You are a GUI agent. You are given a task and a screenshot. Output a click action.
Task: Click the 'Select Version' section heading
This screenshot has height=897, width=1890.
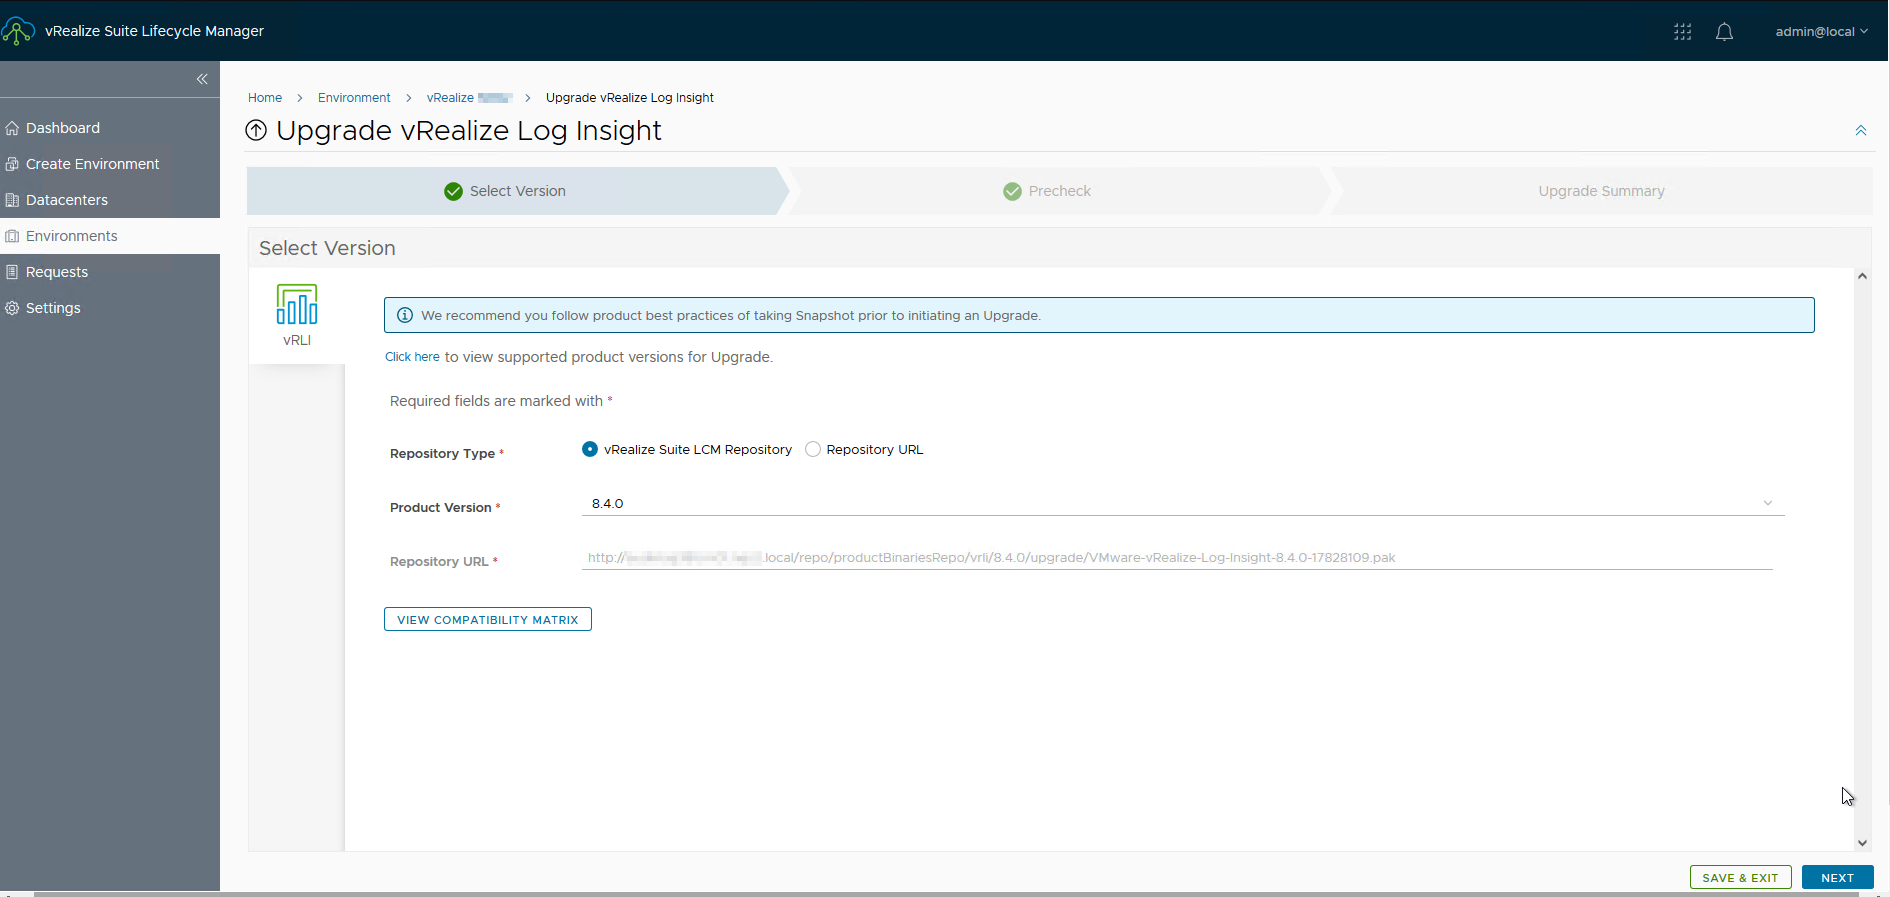point(327,248)
